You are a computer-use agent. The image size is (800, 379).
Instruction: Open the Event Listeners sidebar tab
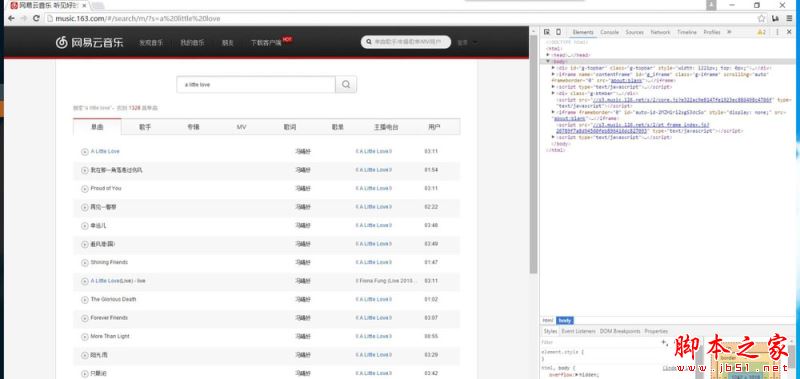coord(578,332)
